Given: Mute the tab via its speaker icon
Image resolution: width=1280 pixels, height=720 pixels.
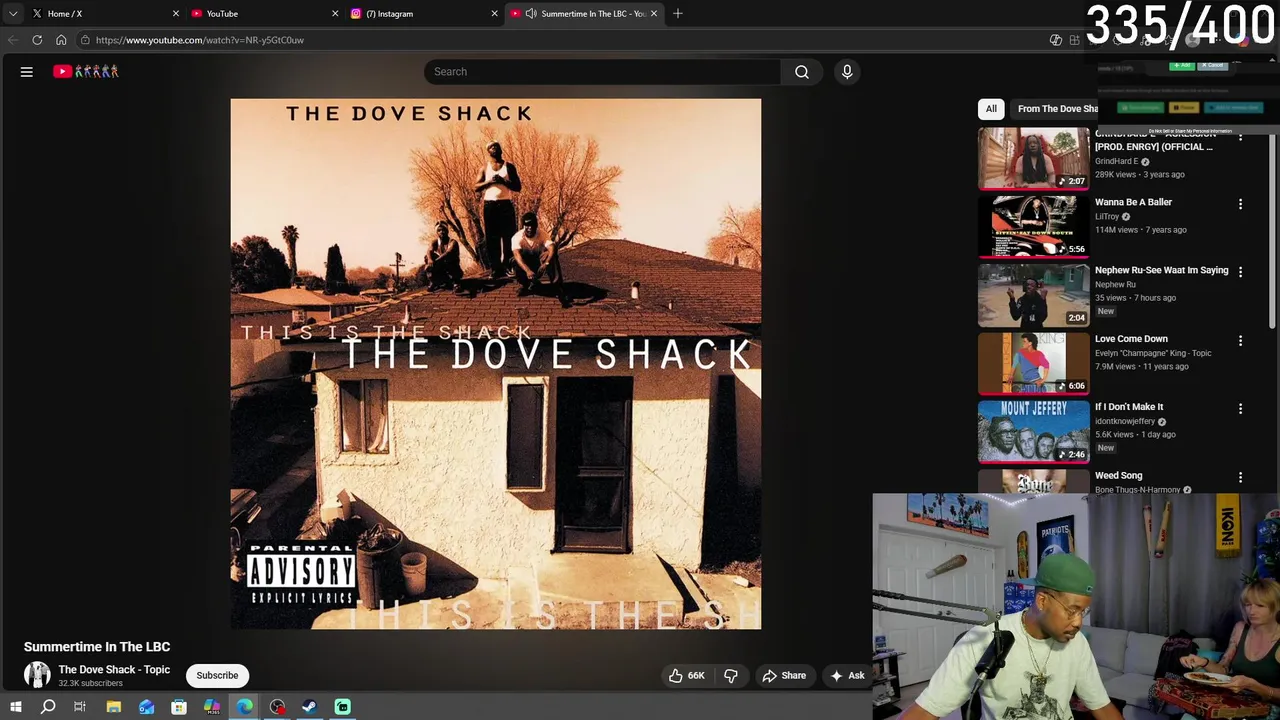Looking at the screenshot, I should (531, 14).
